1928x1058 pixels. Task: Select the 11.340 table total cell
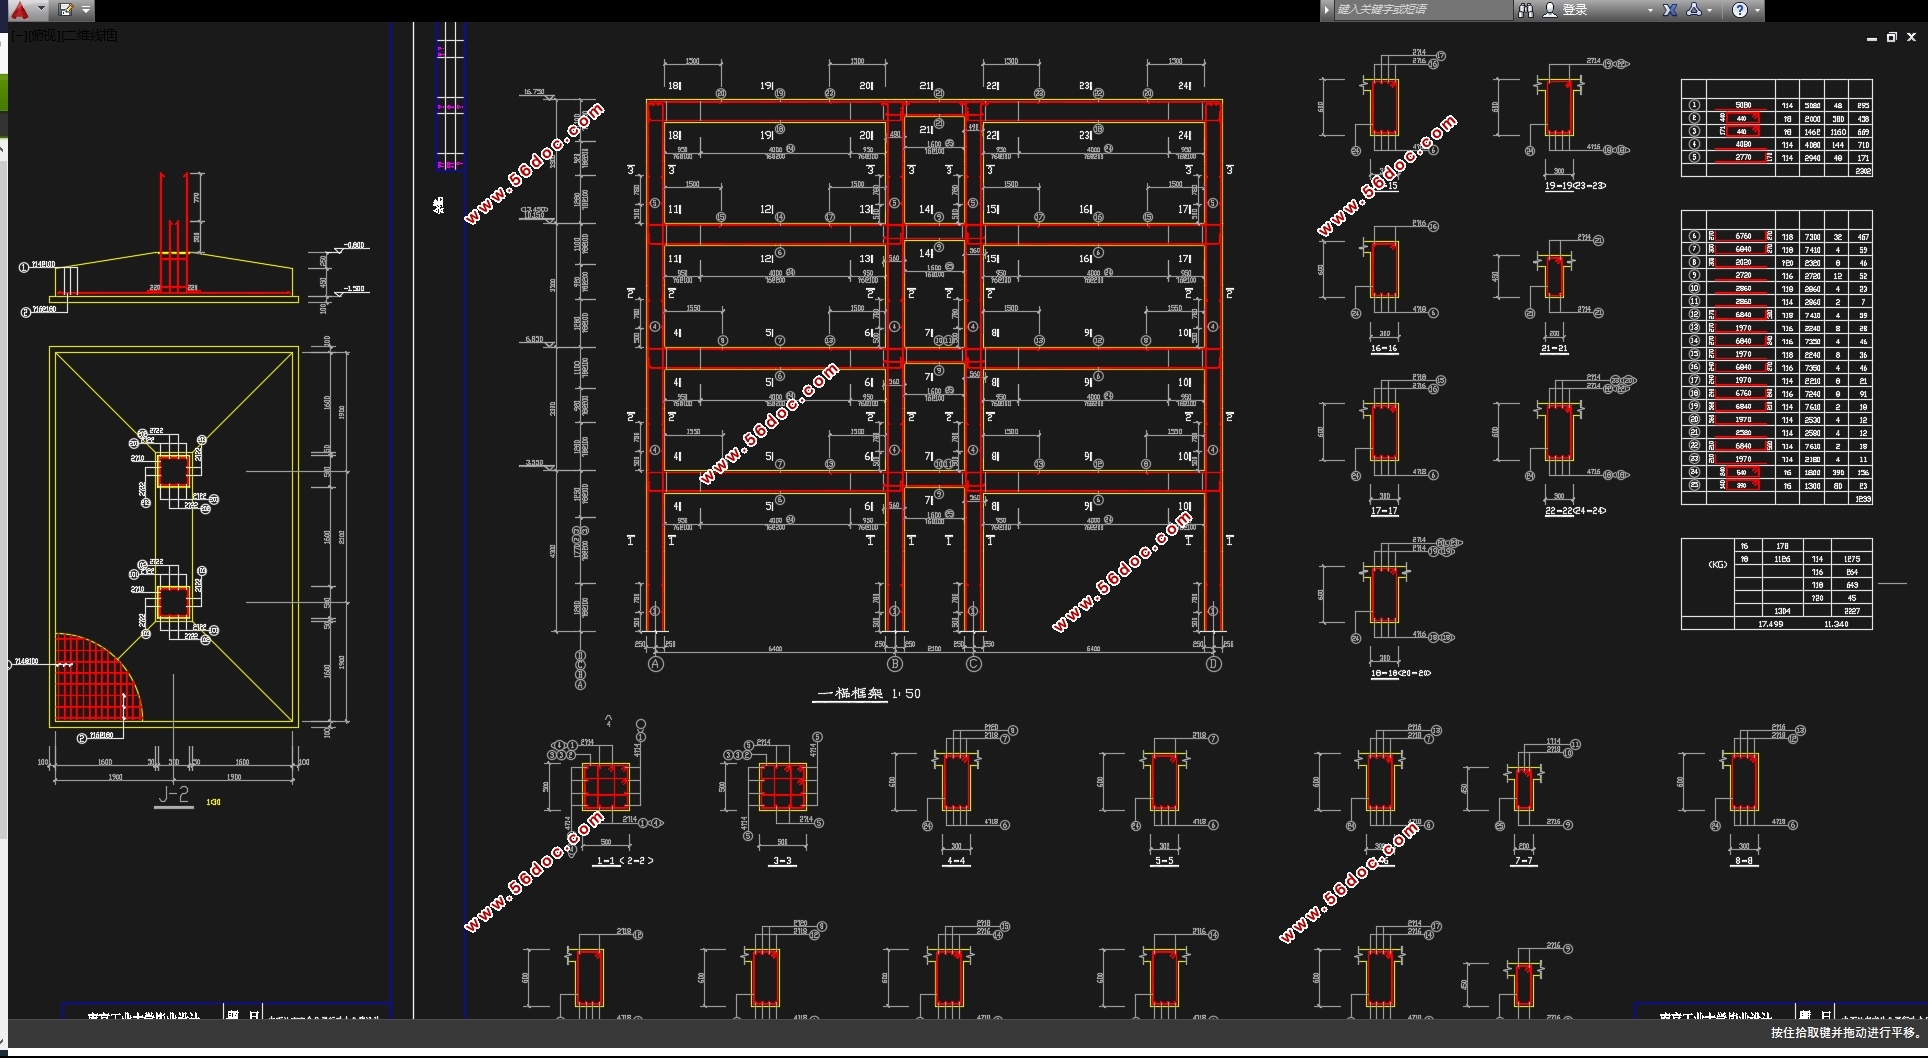(1836, 623)
